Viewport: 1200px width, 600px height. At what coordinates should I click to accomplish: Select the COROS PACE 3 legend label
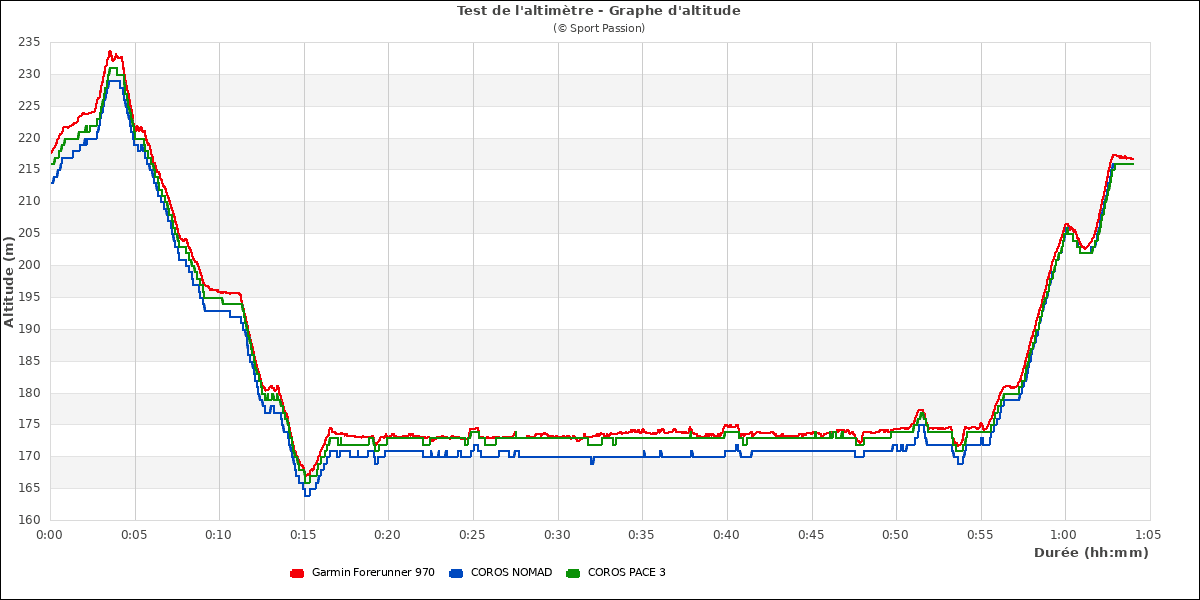pyautogui.click(x=626, y=573)
